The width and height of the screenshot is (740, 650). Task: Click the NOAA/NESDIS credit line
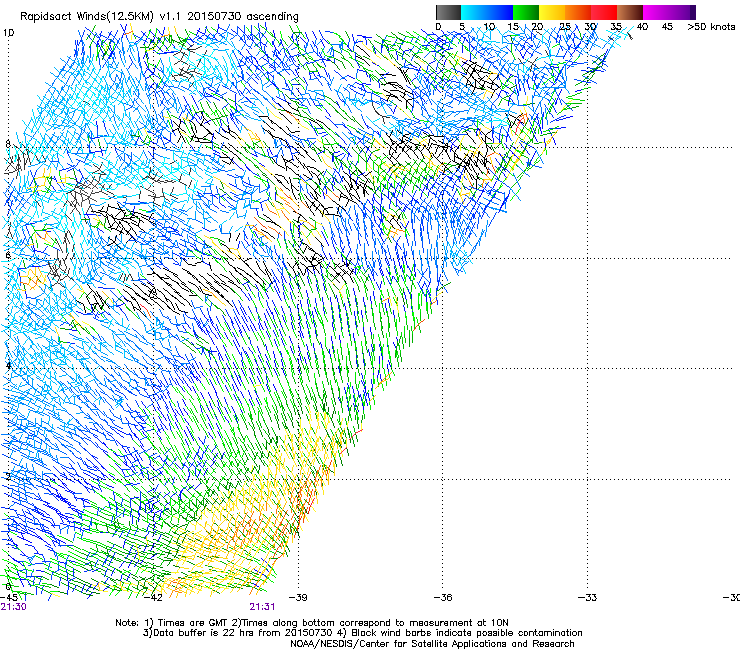[432, 643]
